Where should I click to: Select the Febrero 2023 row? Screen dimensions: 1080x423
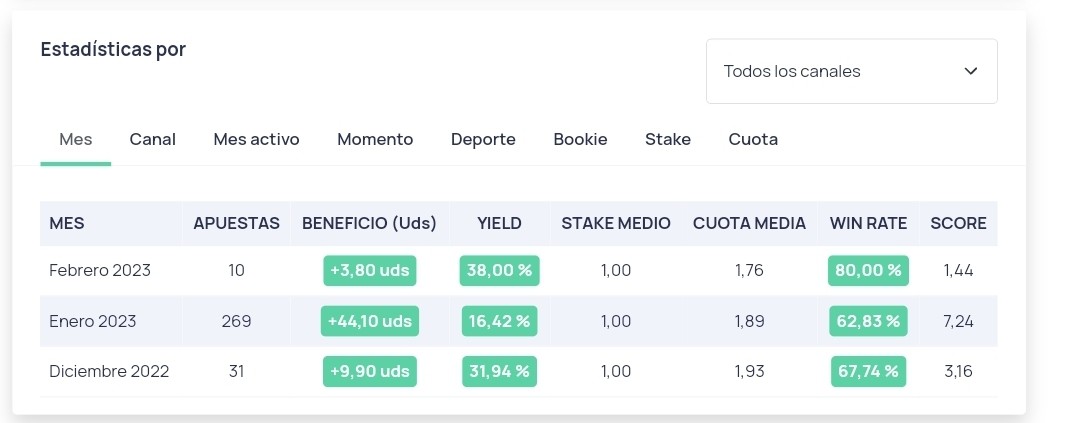[519, 270]
